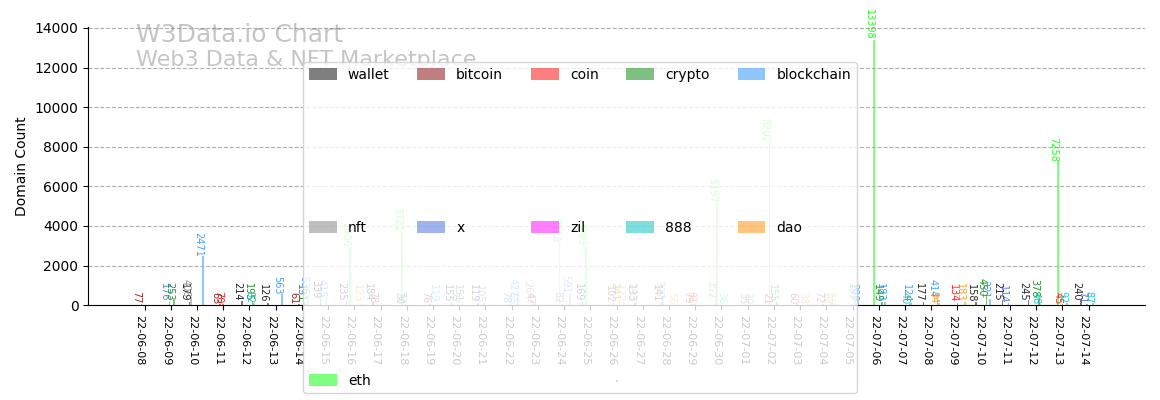Click the 22-06-08 date tick label
The image size is (1160, 400).
pos(141,341)
